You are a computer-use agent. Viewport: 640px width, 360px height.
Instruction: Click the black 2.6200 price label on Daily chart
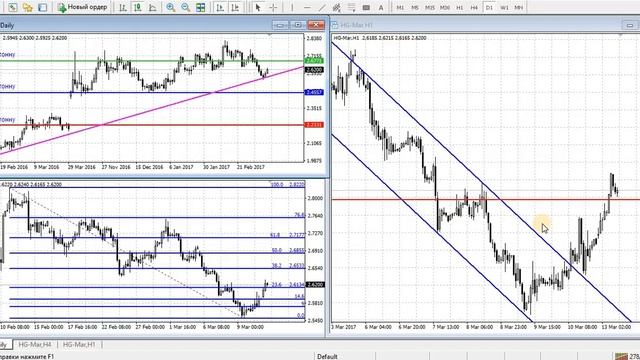pos(314,70)
